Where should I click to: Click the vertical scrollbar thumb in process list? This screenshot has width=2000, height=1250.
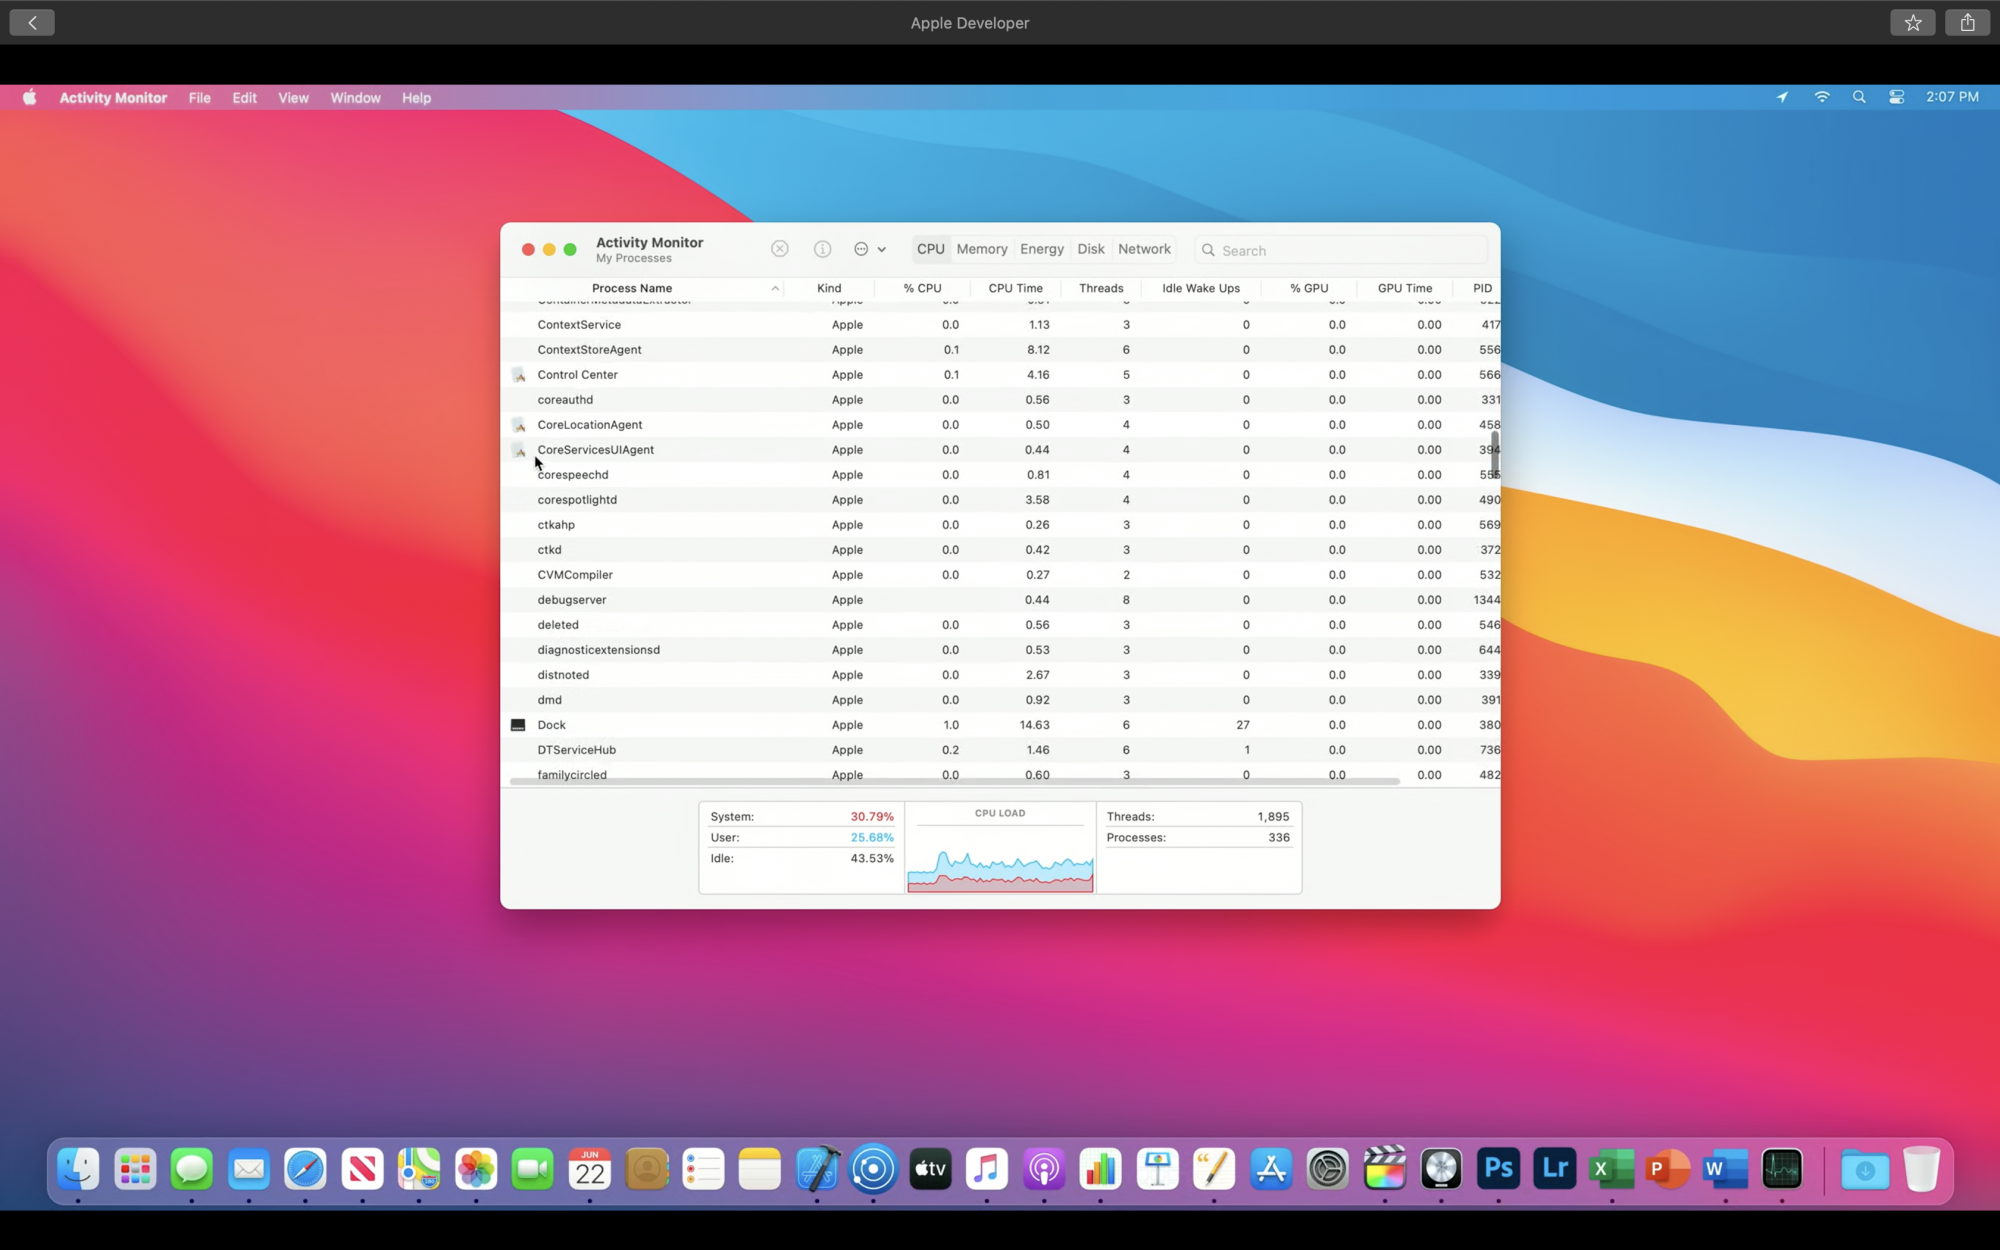tap(1495, 455)
